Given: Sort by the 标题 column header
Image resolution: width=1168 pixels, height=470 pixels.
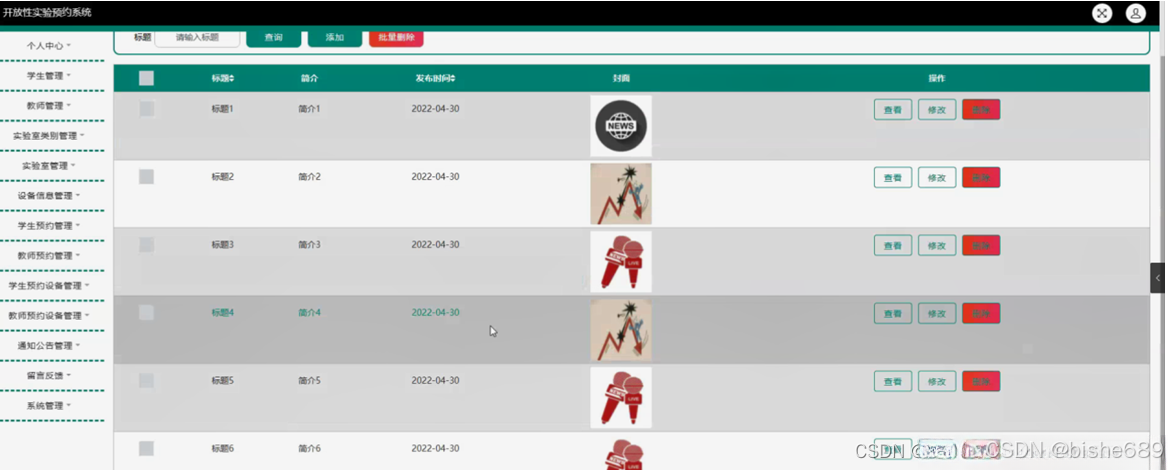Looking at the screenshot, I should (x=223, y=78).
